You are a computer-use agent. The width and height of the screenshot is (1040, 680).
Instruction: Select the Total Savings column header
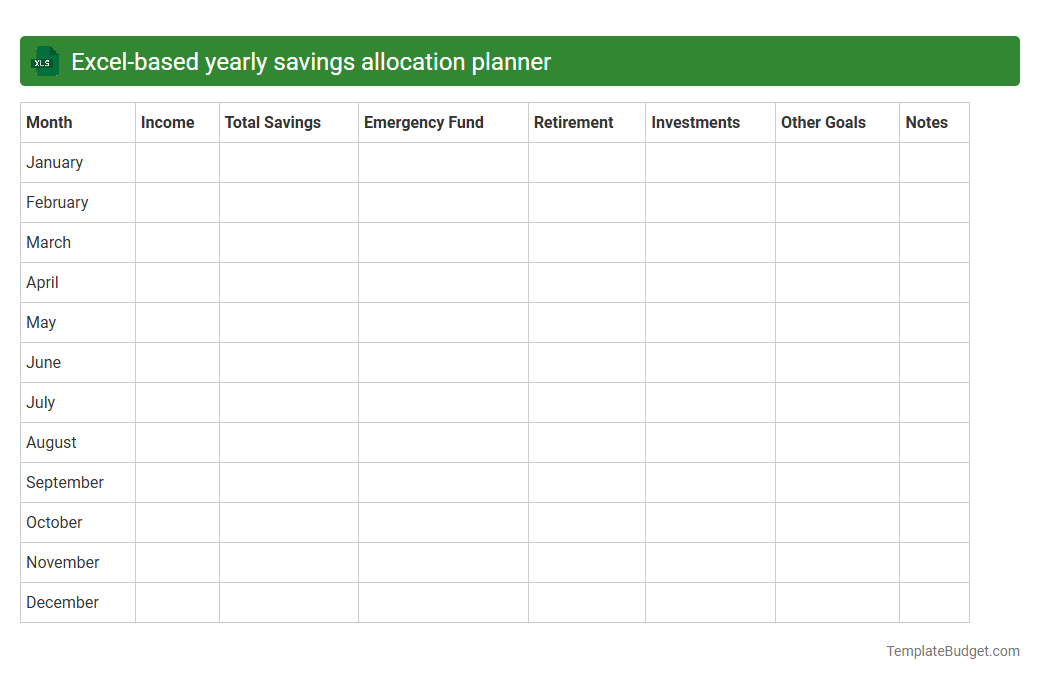point(272,122)
